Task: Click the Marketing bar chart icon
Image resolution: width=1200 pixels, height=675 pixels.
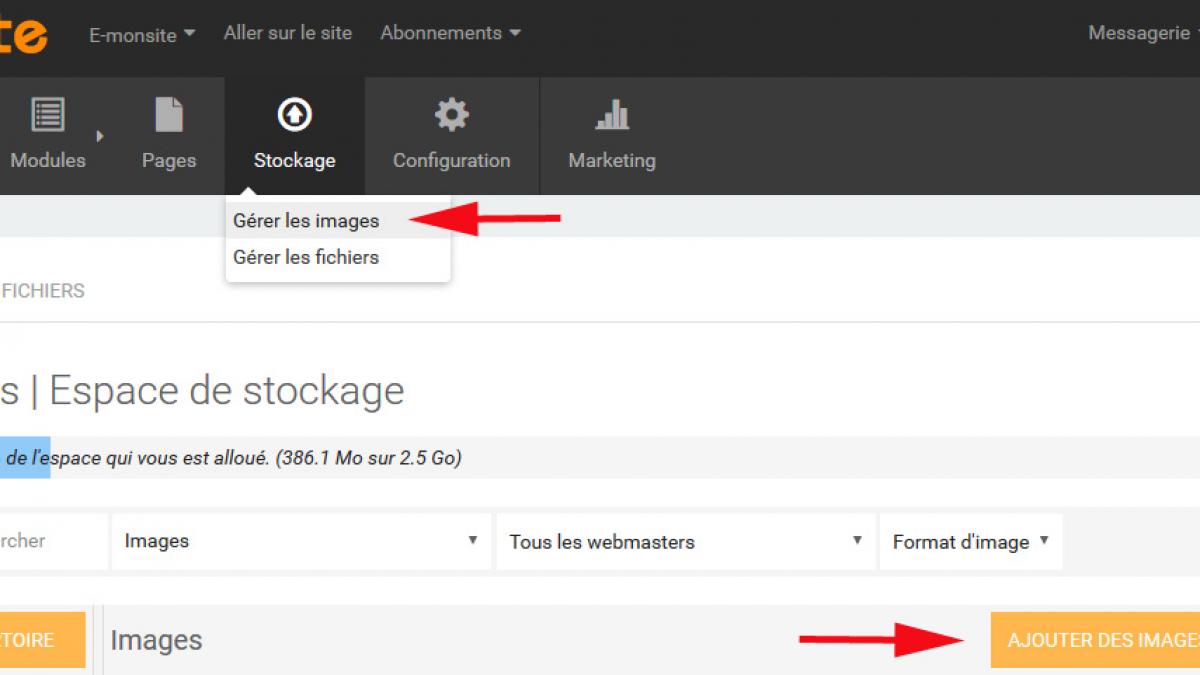Action: click(611, 115)
